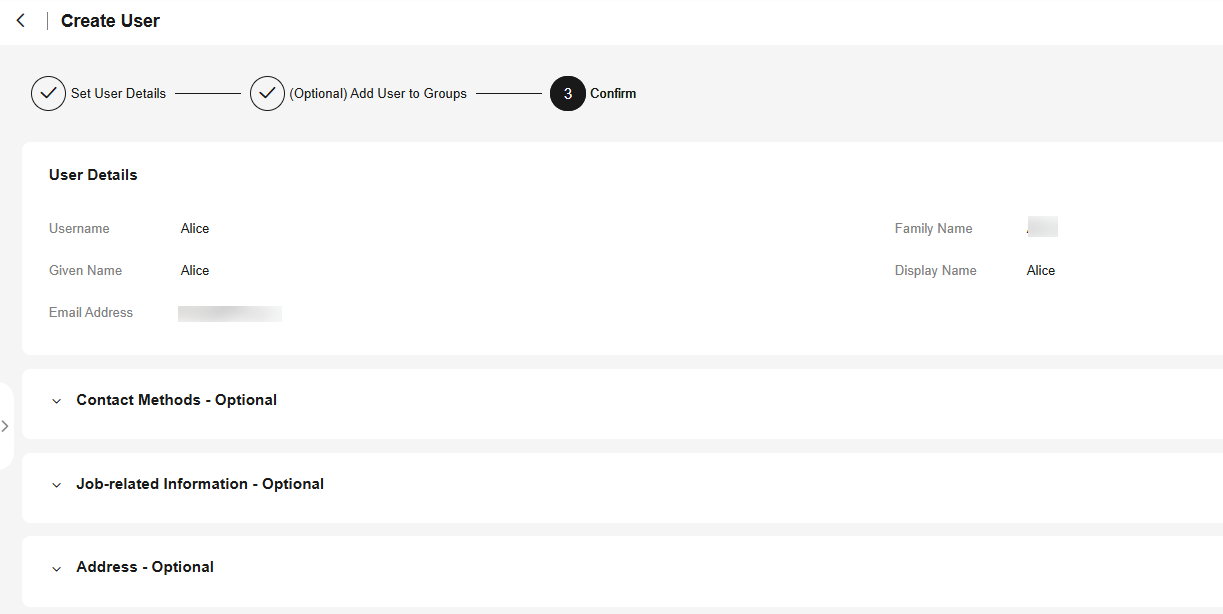This screenshot has height=614, width=1223.
Task: Open the left side panel arrow
Action: [5, 426]
